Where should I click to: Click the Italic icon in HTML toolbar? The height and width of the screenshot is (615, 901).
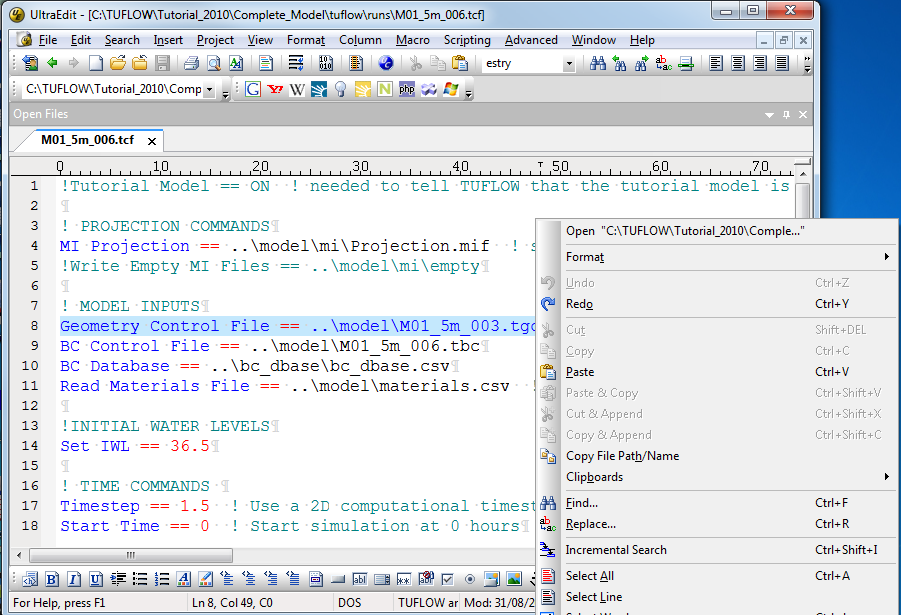coord(74,579)
